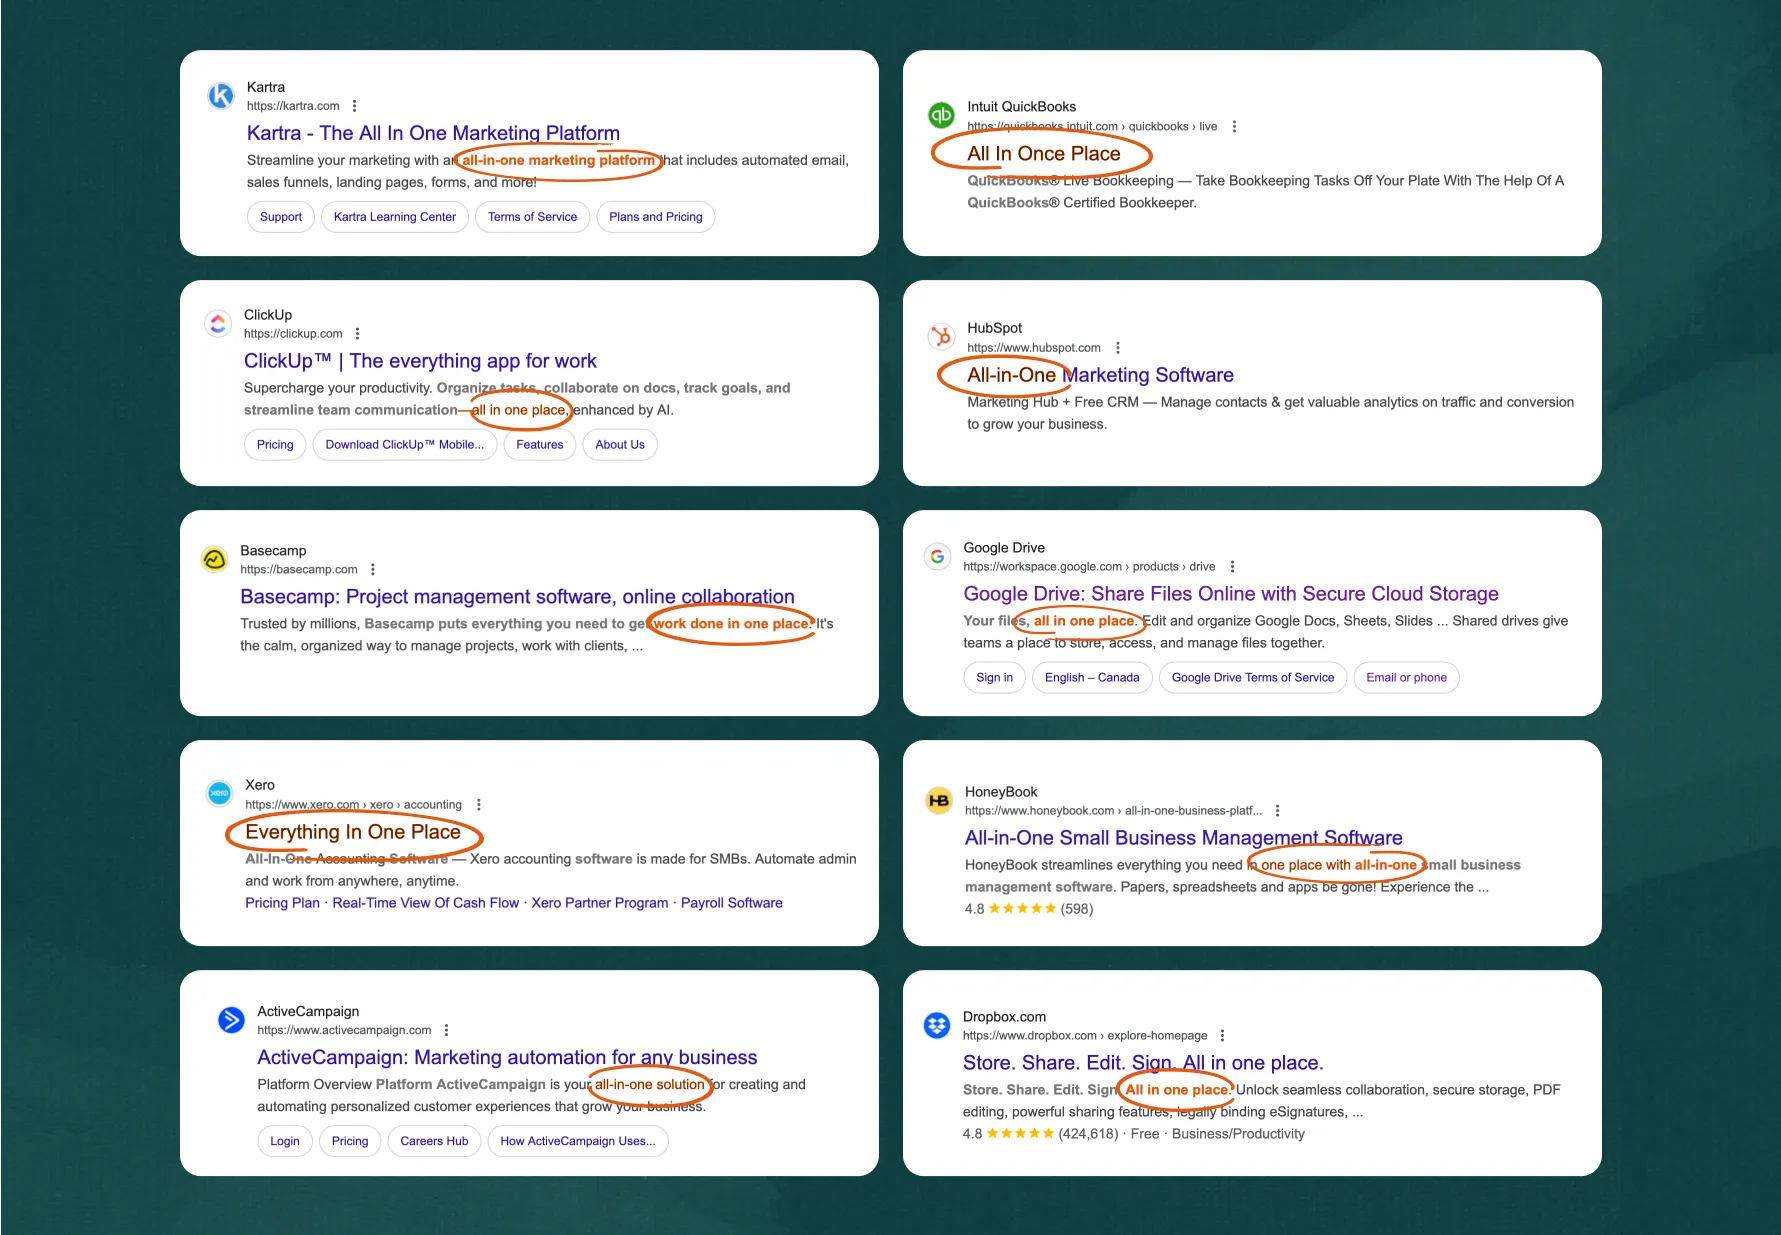The width and height of the screenshot is (1781, 1235).
Task: Click the https://basecamp.com URL text
Action: [x=299, y=569]
